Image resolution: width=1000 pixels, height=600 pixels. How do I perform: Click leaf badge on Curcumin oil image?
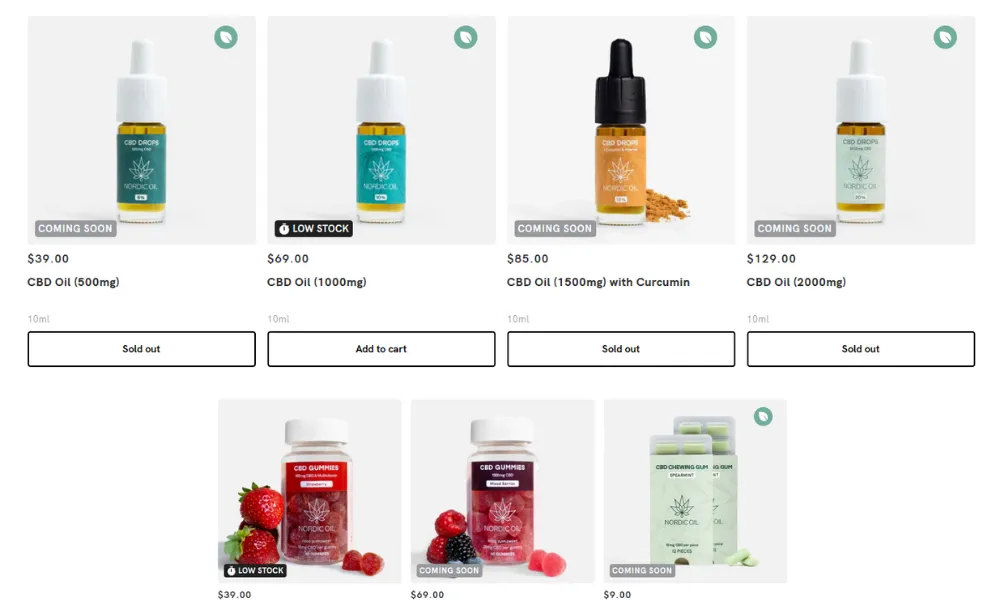(x=705, y=37)
